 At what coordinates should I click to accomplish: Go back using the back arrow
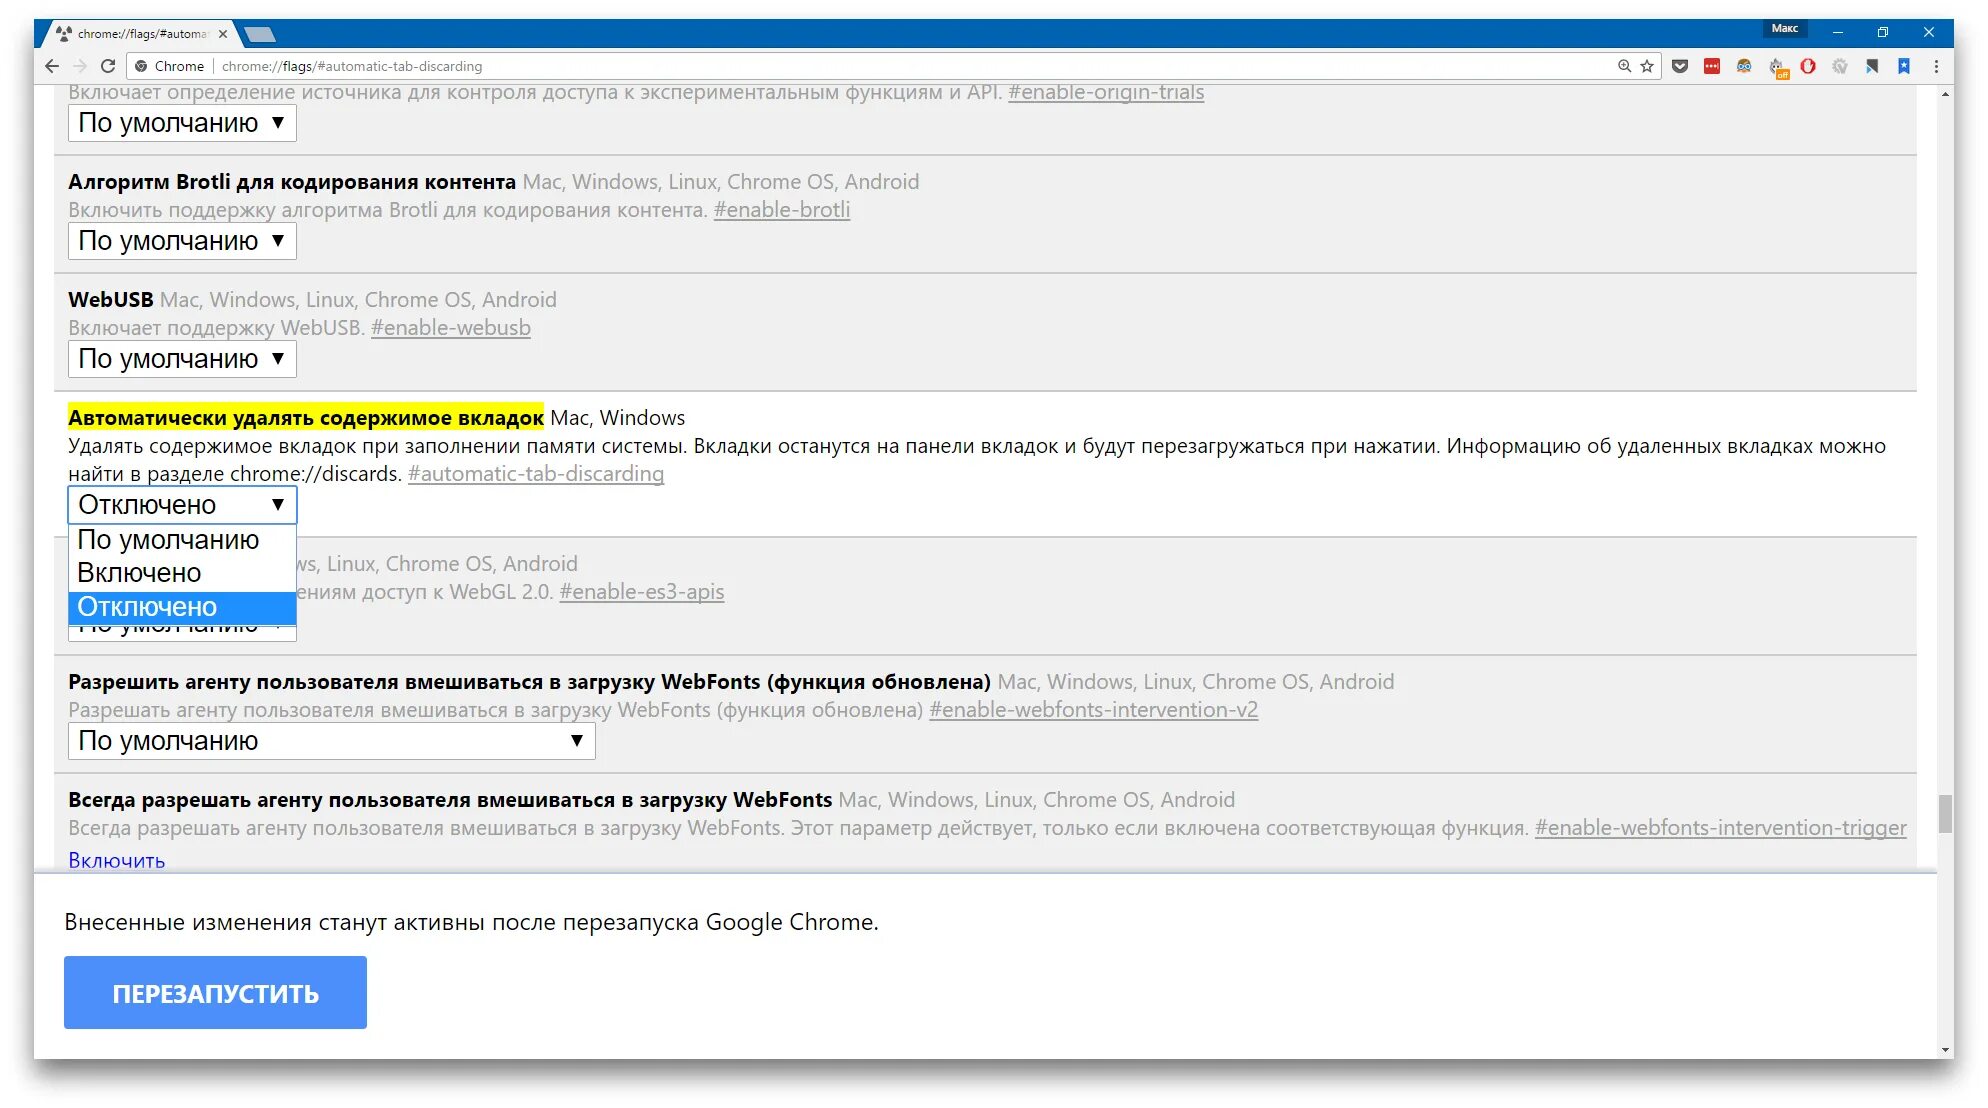[x=52, y=66]
